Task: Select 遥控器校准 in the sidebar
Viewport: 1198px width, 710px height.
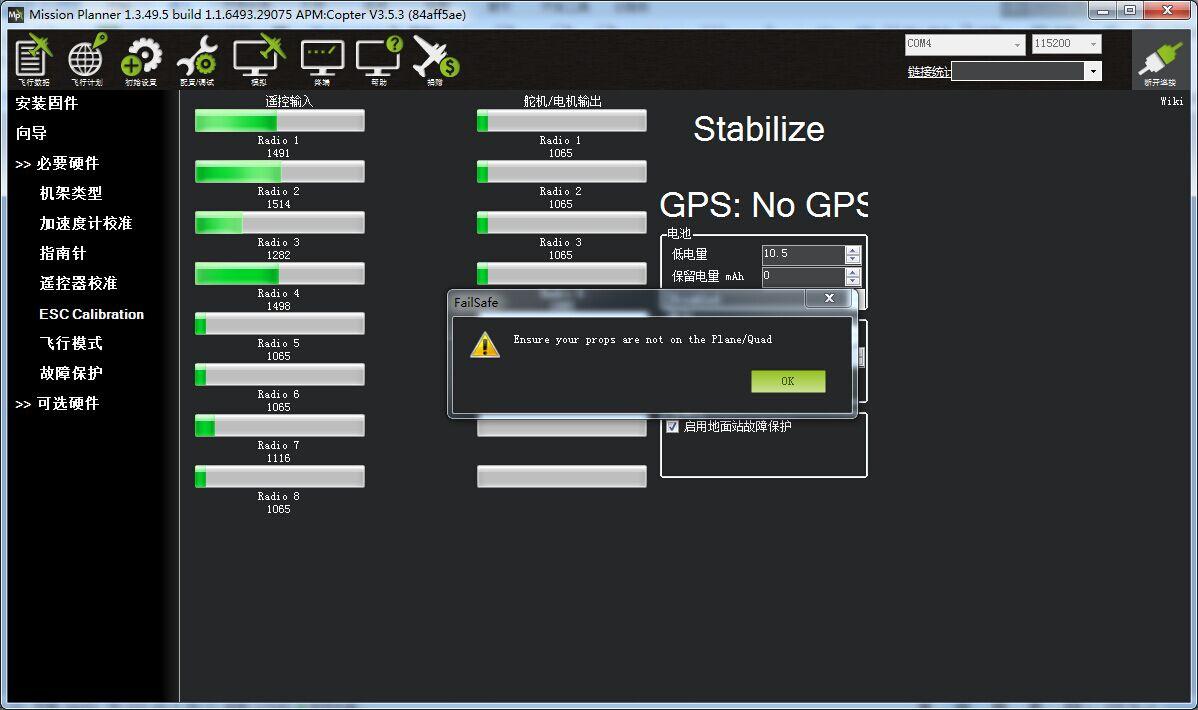Action: 78,284
